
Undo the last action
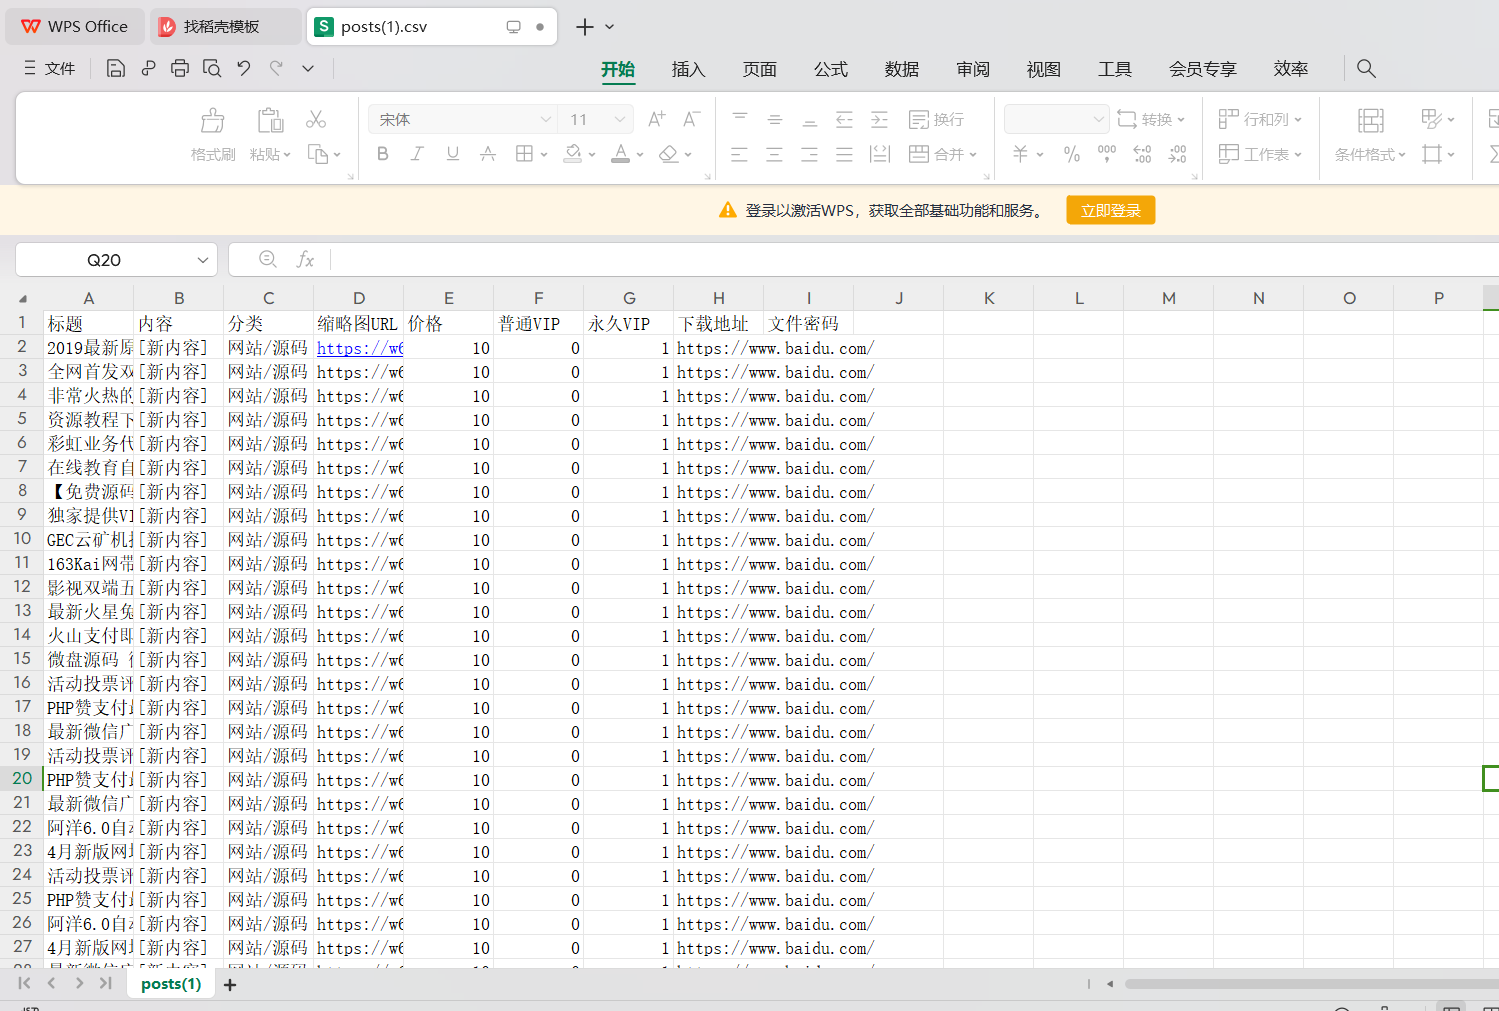coord(244,68)
